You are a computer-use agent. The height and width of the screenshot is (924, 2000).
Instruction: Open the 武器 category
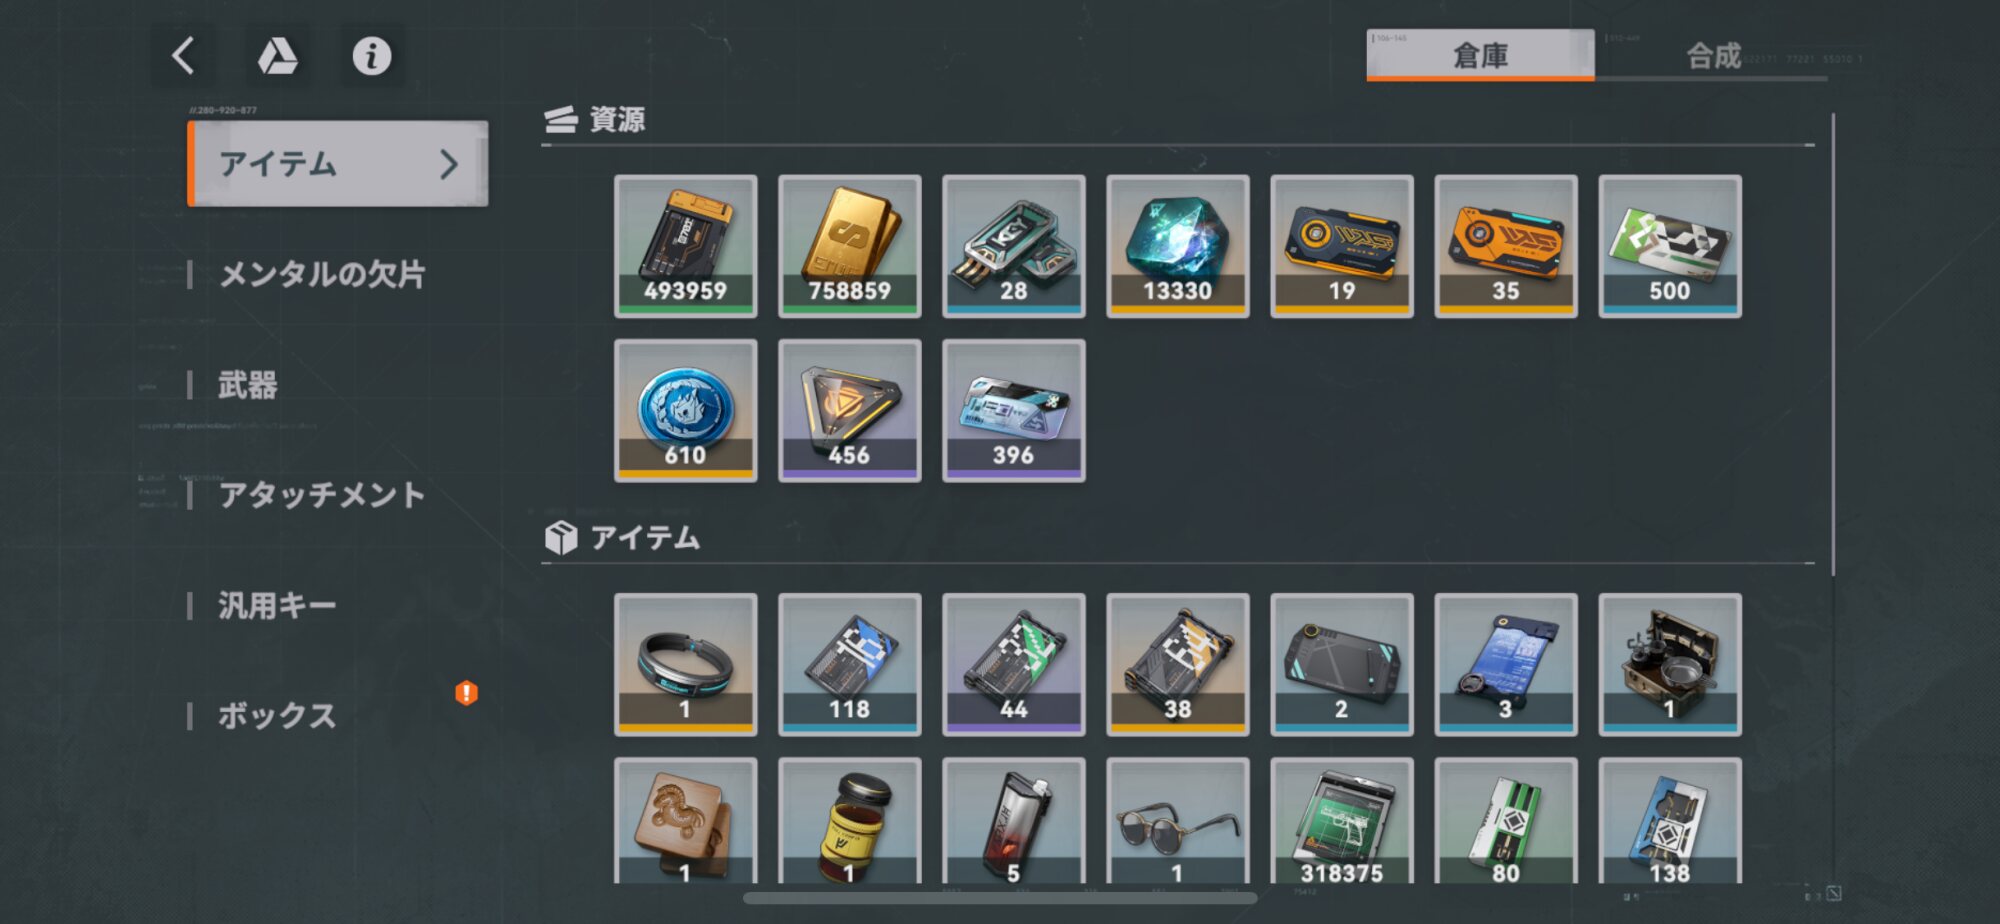[248, 384]
